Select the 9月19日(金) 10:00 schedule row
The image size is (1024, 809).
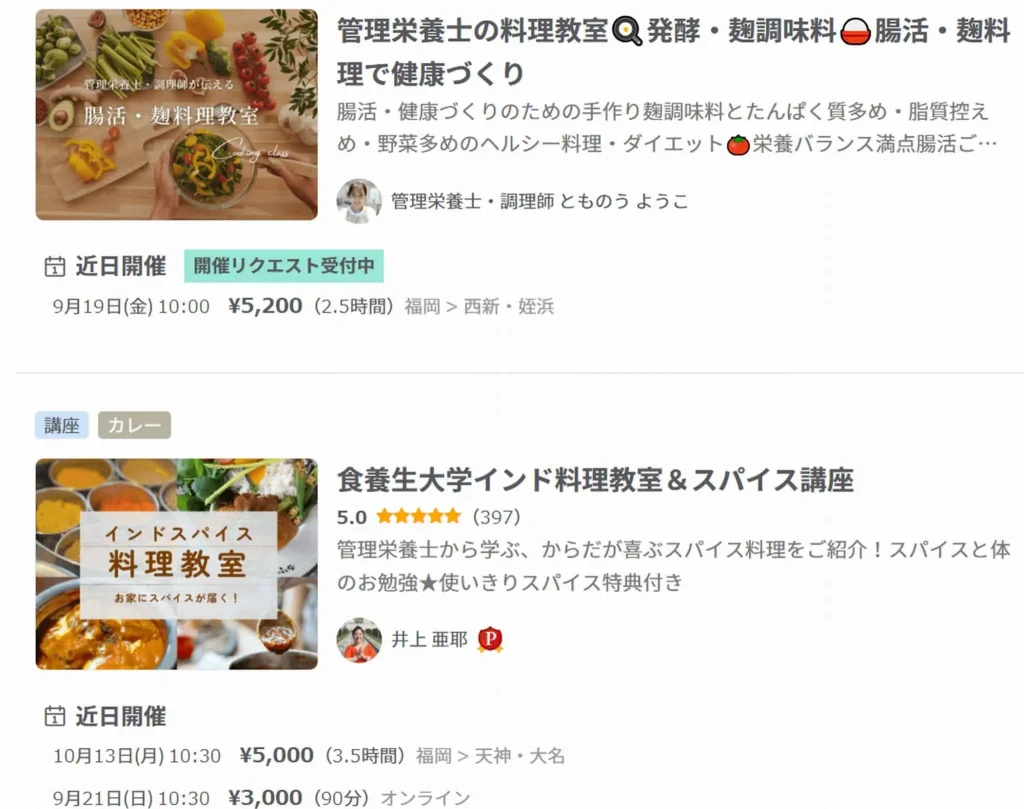[304, 306]
